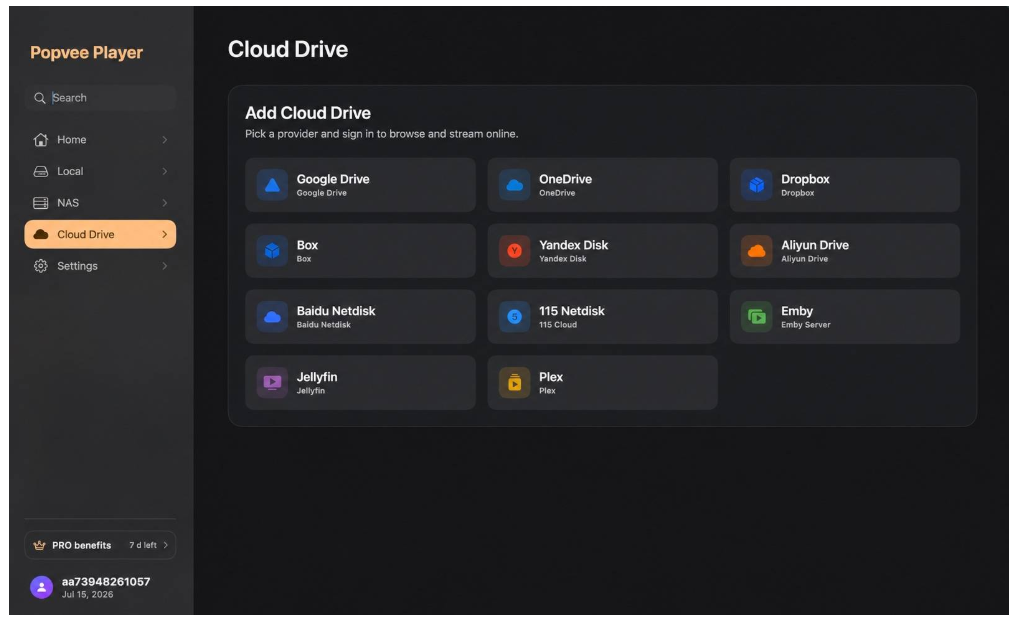1014x624 pixels.
Task: Click the Dropbox cube icon
Action: (x=756, y=185)
